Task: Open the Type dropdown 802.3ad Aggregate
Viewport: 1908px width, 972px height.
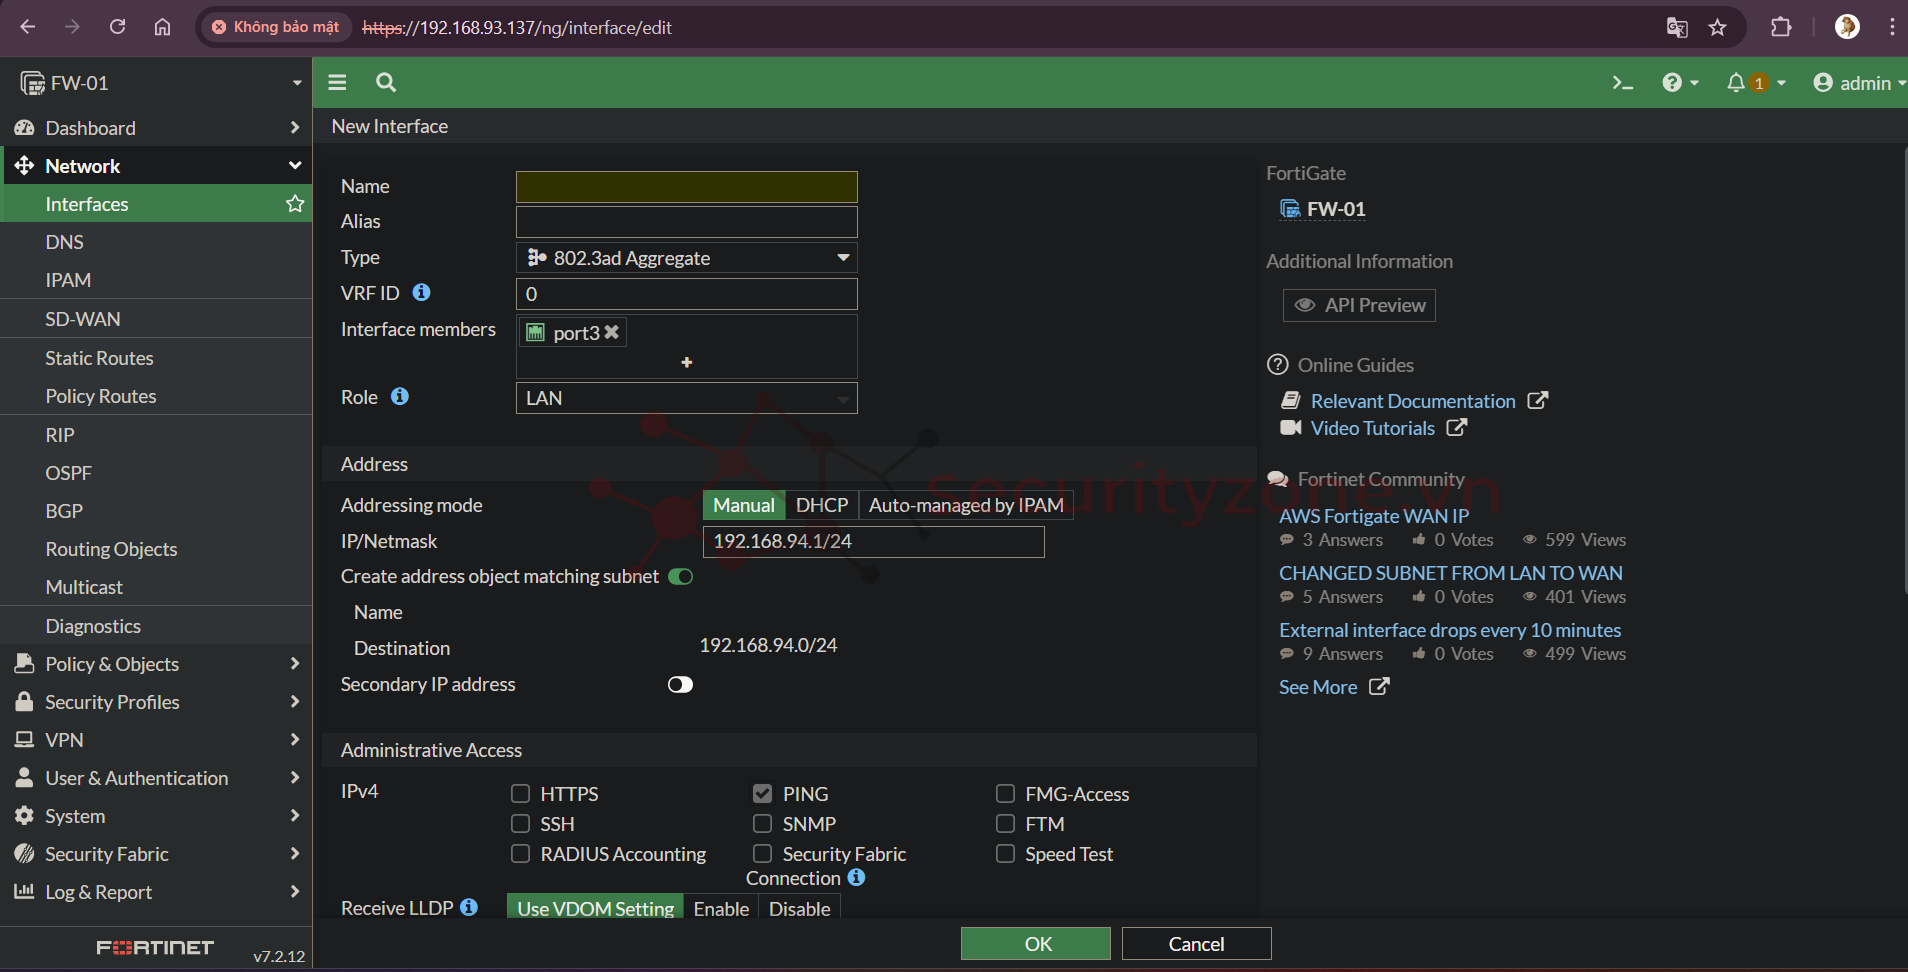Action: [x=686, y=258]
